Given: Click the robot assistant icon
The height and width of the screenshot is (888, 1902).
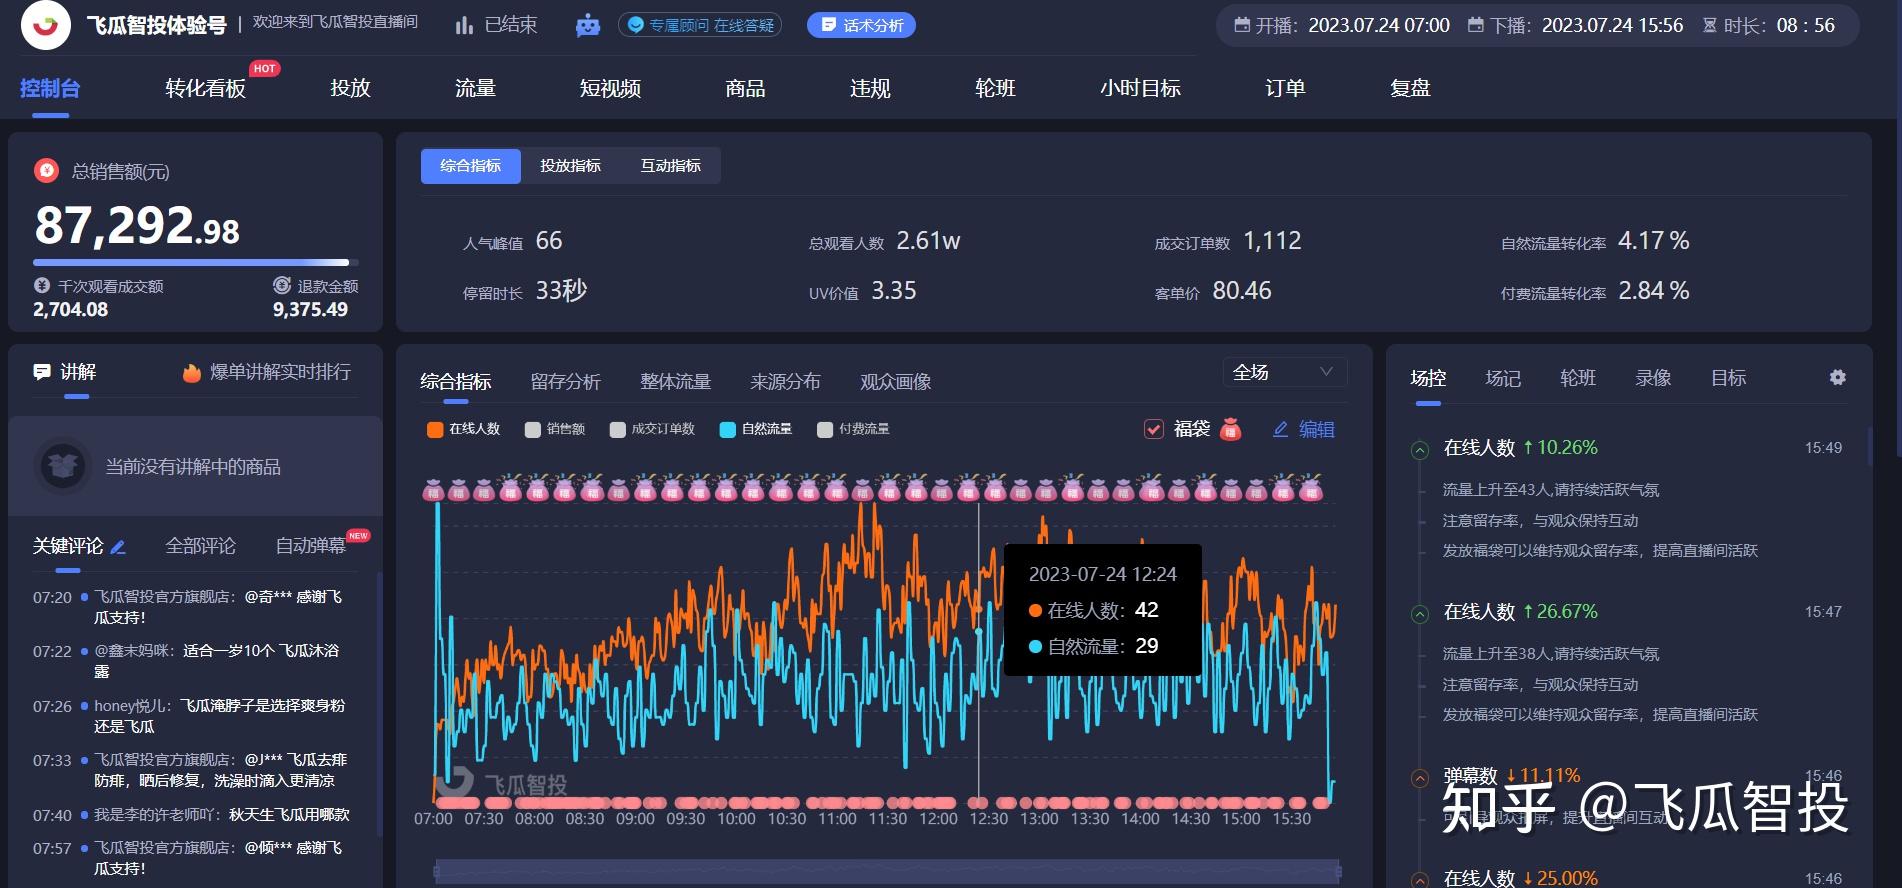Looking at the screenshot, I should coord(588,26).
